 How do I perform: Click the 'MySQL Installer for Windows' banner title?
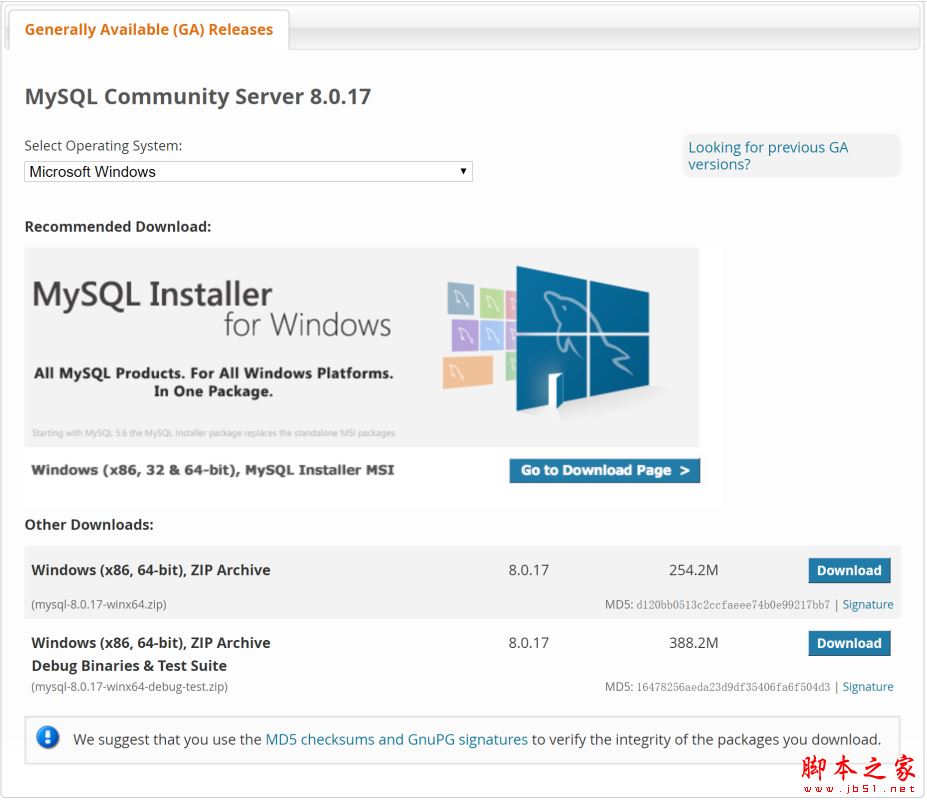212,309
